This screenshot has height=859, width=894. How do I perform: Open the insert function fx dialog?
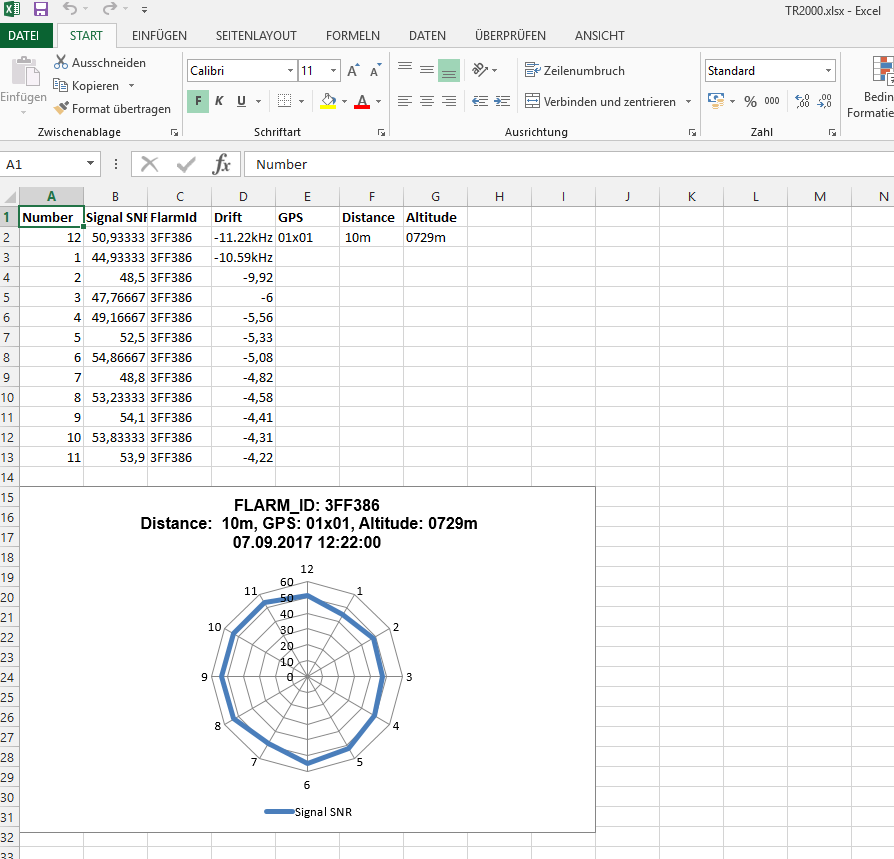(221, 165)
